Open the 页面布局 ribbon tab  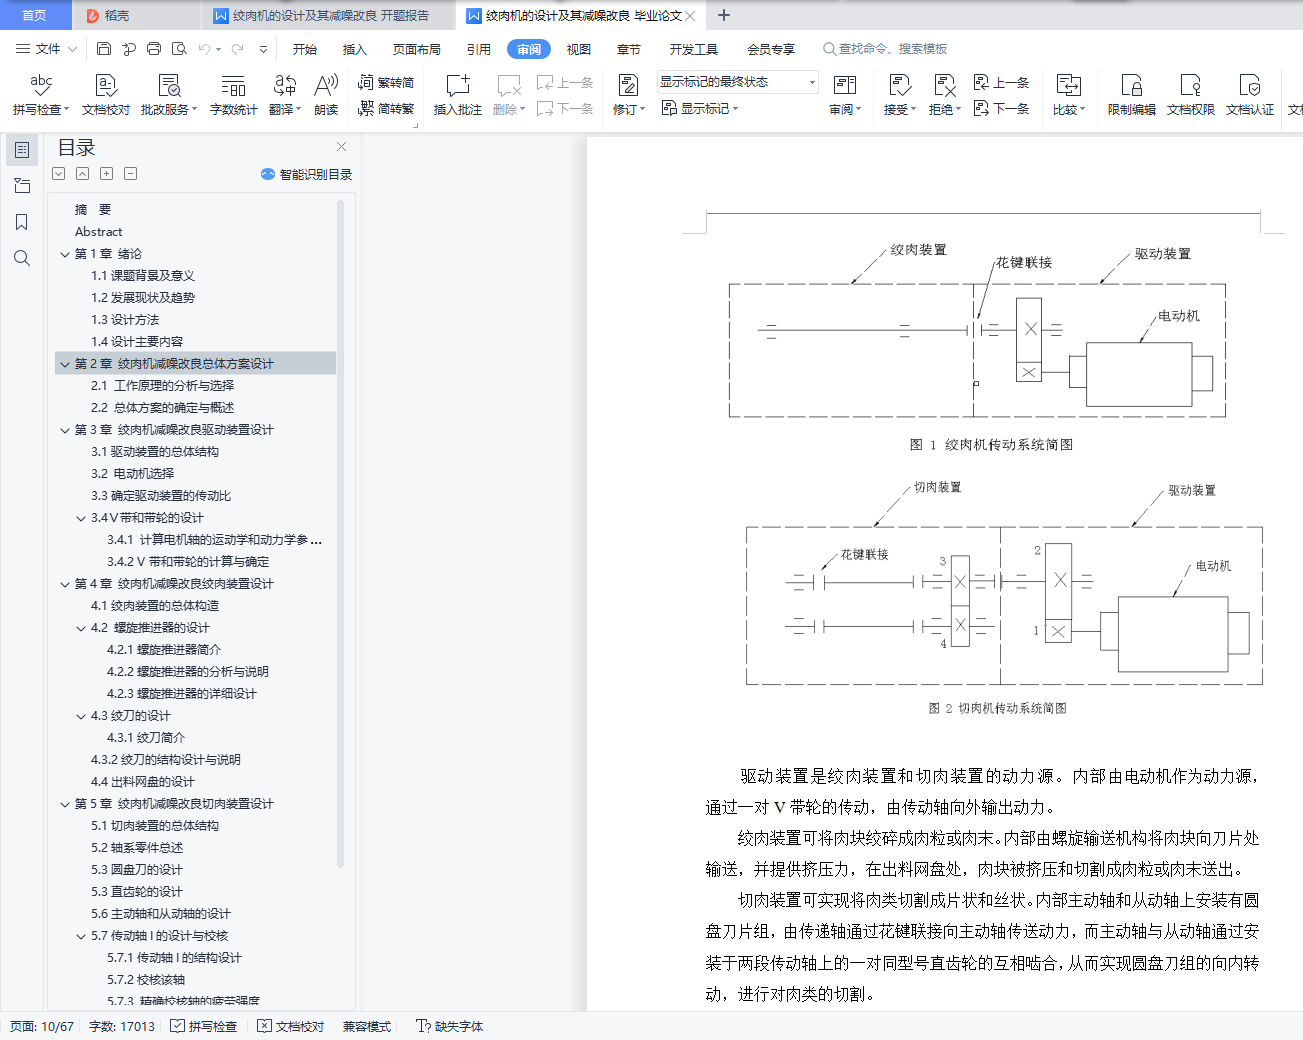click(x=417, y=49)
